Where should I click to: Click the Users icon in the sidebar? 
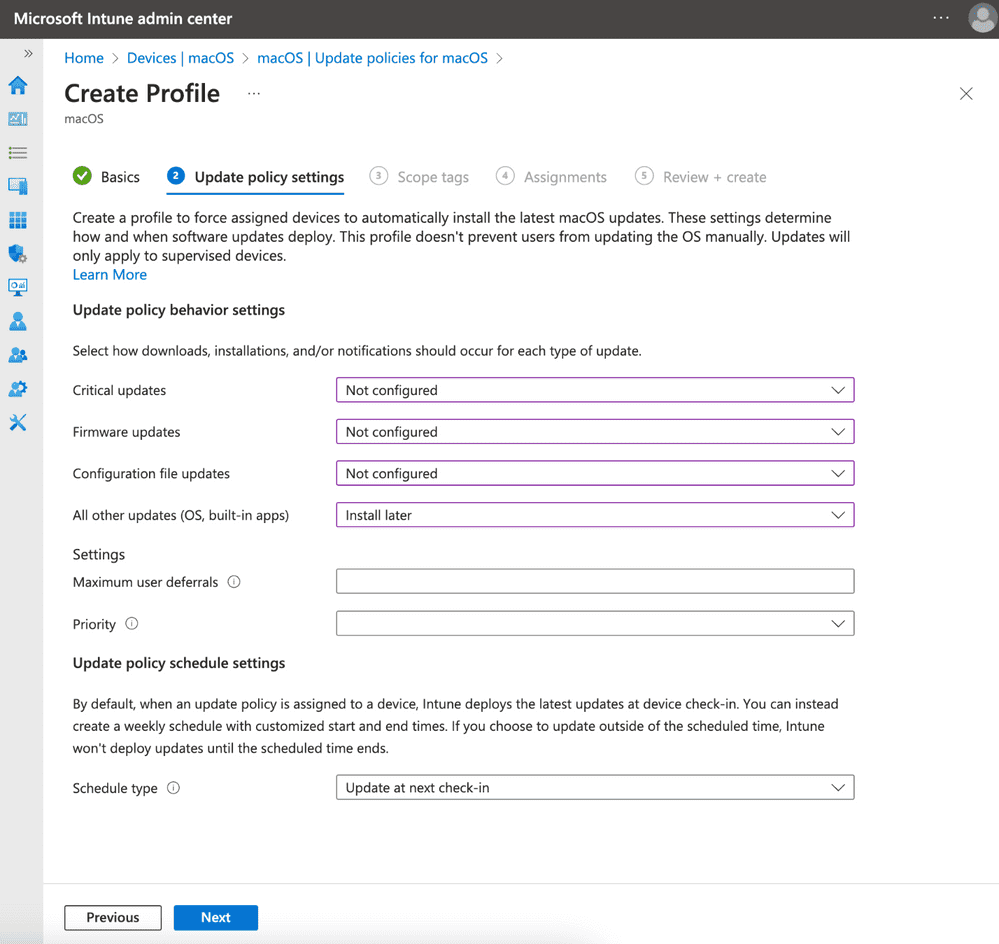click(x=17, y=321)
